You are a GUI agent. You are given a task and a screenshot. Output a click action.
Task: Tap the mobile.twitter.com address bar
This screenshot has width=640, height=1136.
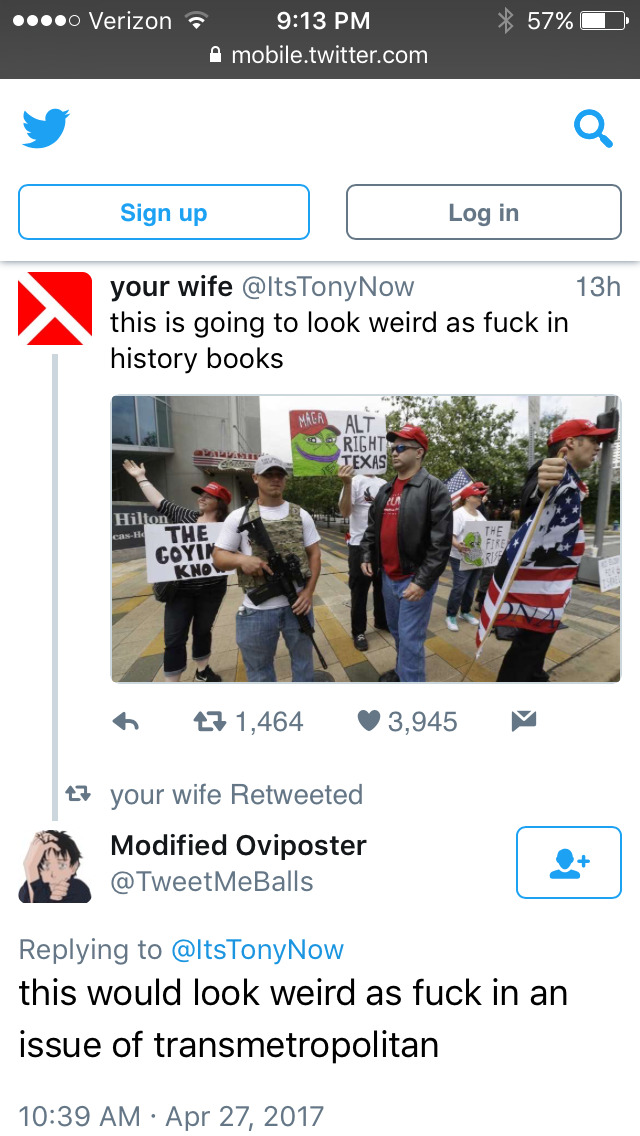tap(320, 55)
